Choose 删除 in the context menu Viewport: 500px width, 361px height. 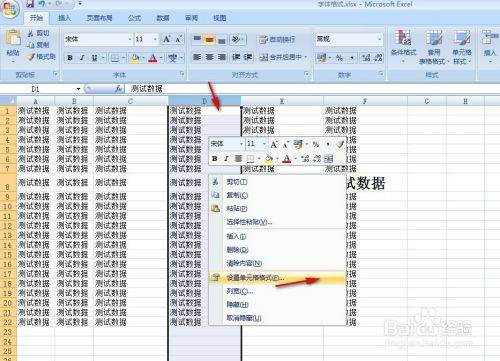click(x=277, y=250)
